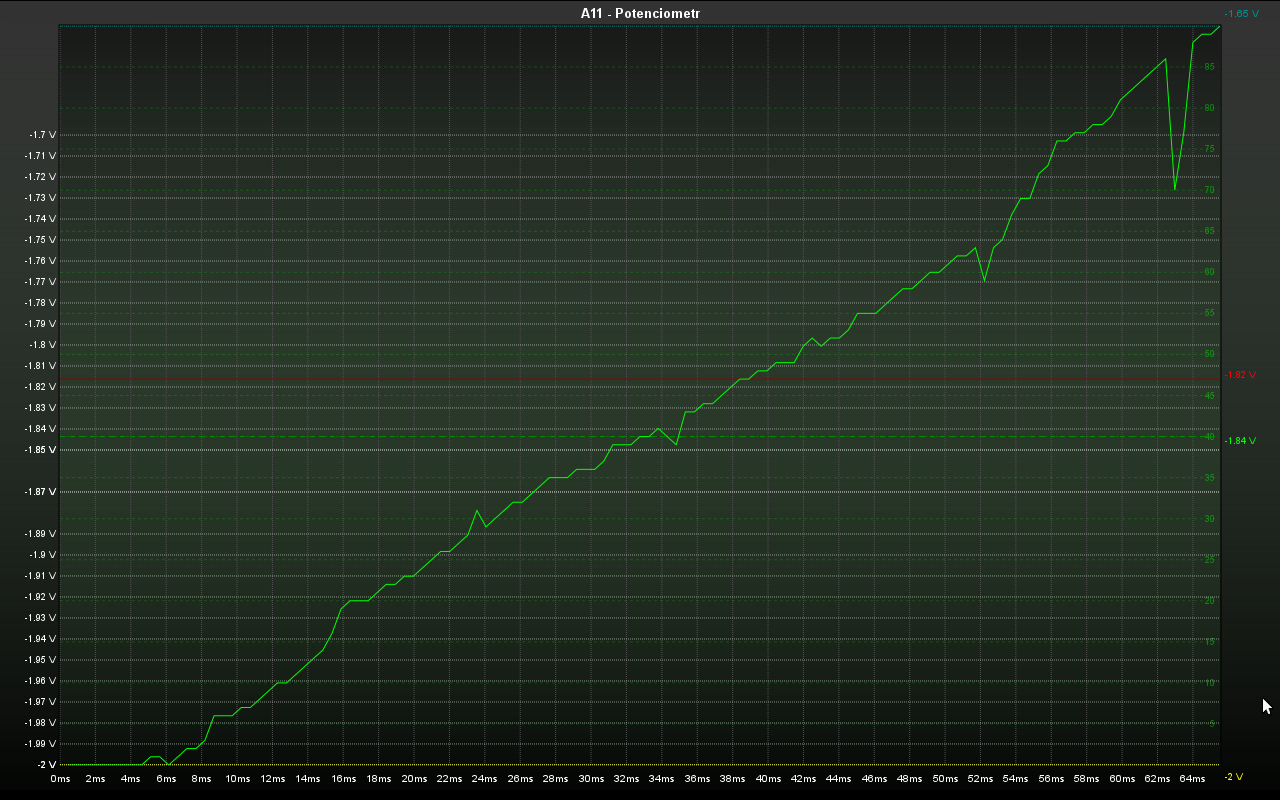
Task: Click the 32ms tick on time axis
Action: pyautogui.click(x=626, y=779)
